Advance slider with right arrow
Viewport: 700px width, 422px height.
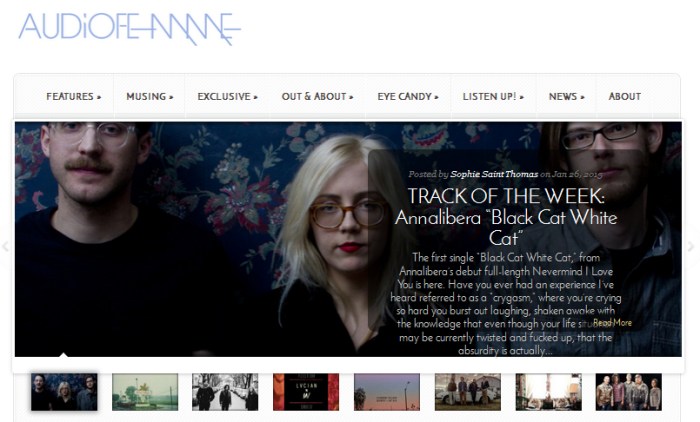tap(691, 246)
